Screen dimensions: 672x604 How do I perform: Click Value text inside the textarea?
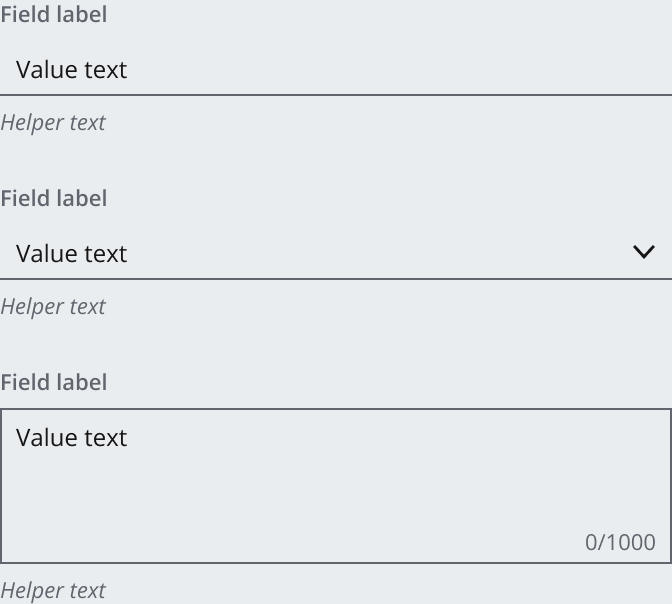point(71,437)
